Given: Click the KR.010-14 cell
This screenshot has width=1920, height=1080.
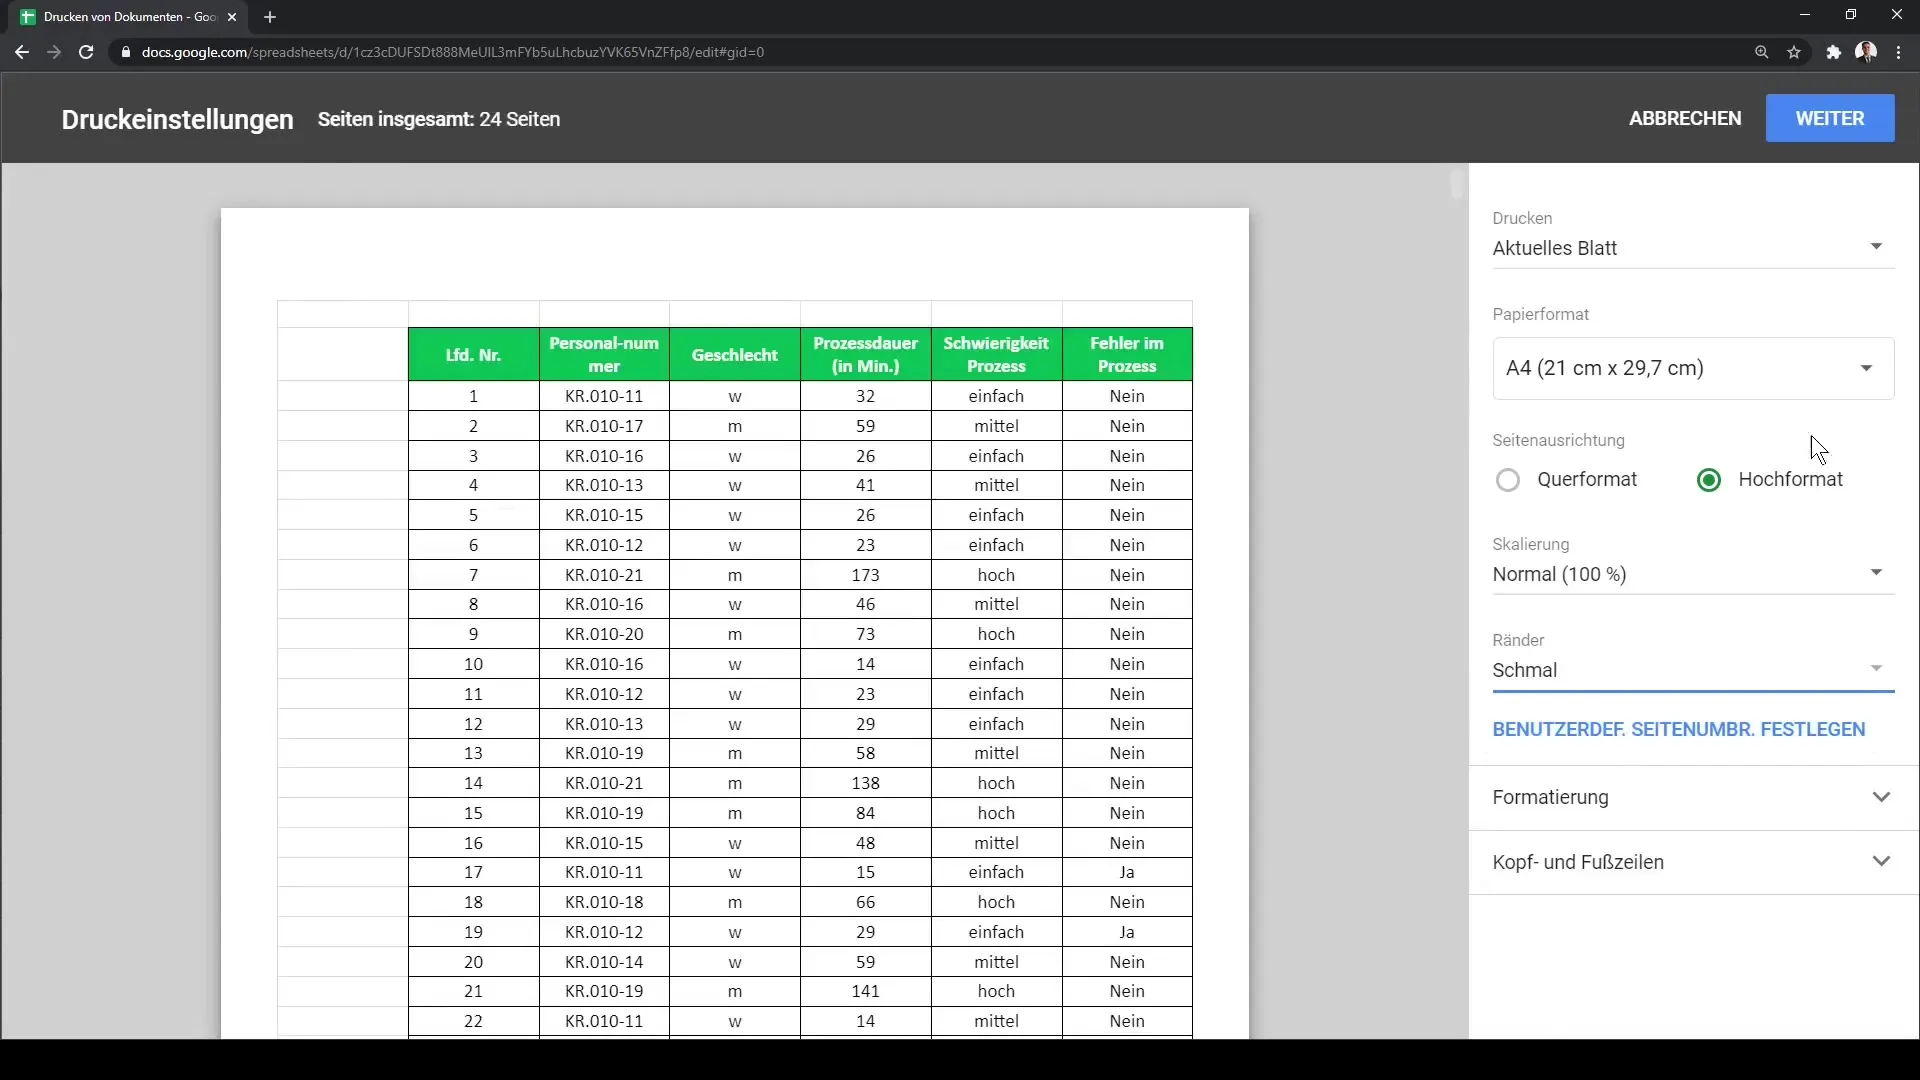Looking at the screenshot, I should coord(604,962).
